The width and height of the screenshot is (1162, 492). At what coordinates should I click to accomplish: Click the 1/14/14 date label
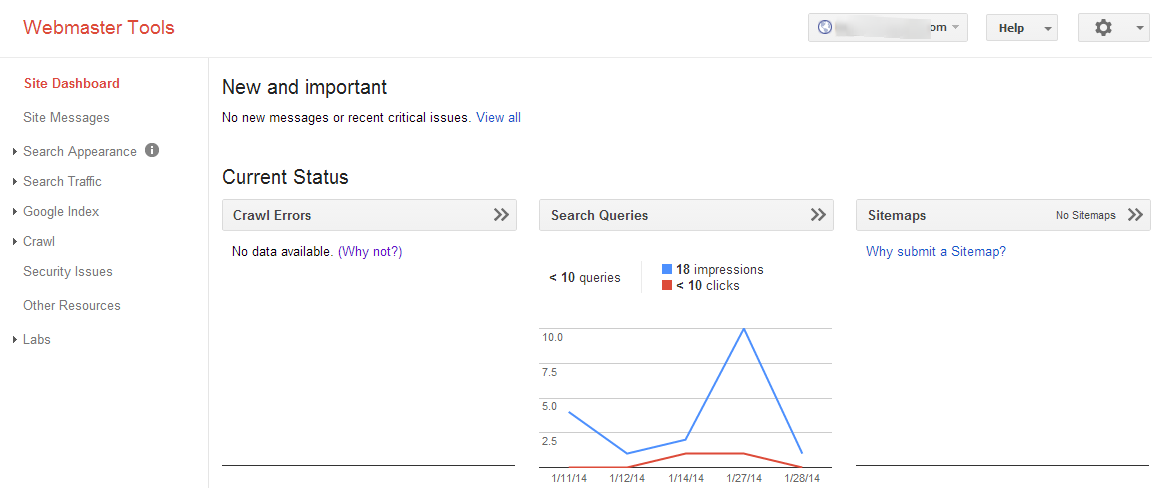[686, 479]
